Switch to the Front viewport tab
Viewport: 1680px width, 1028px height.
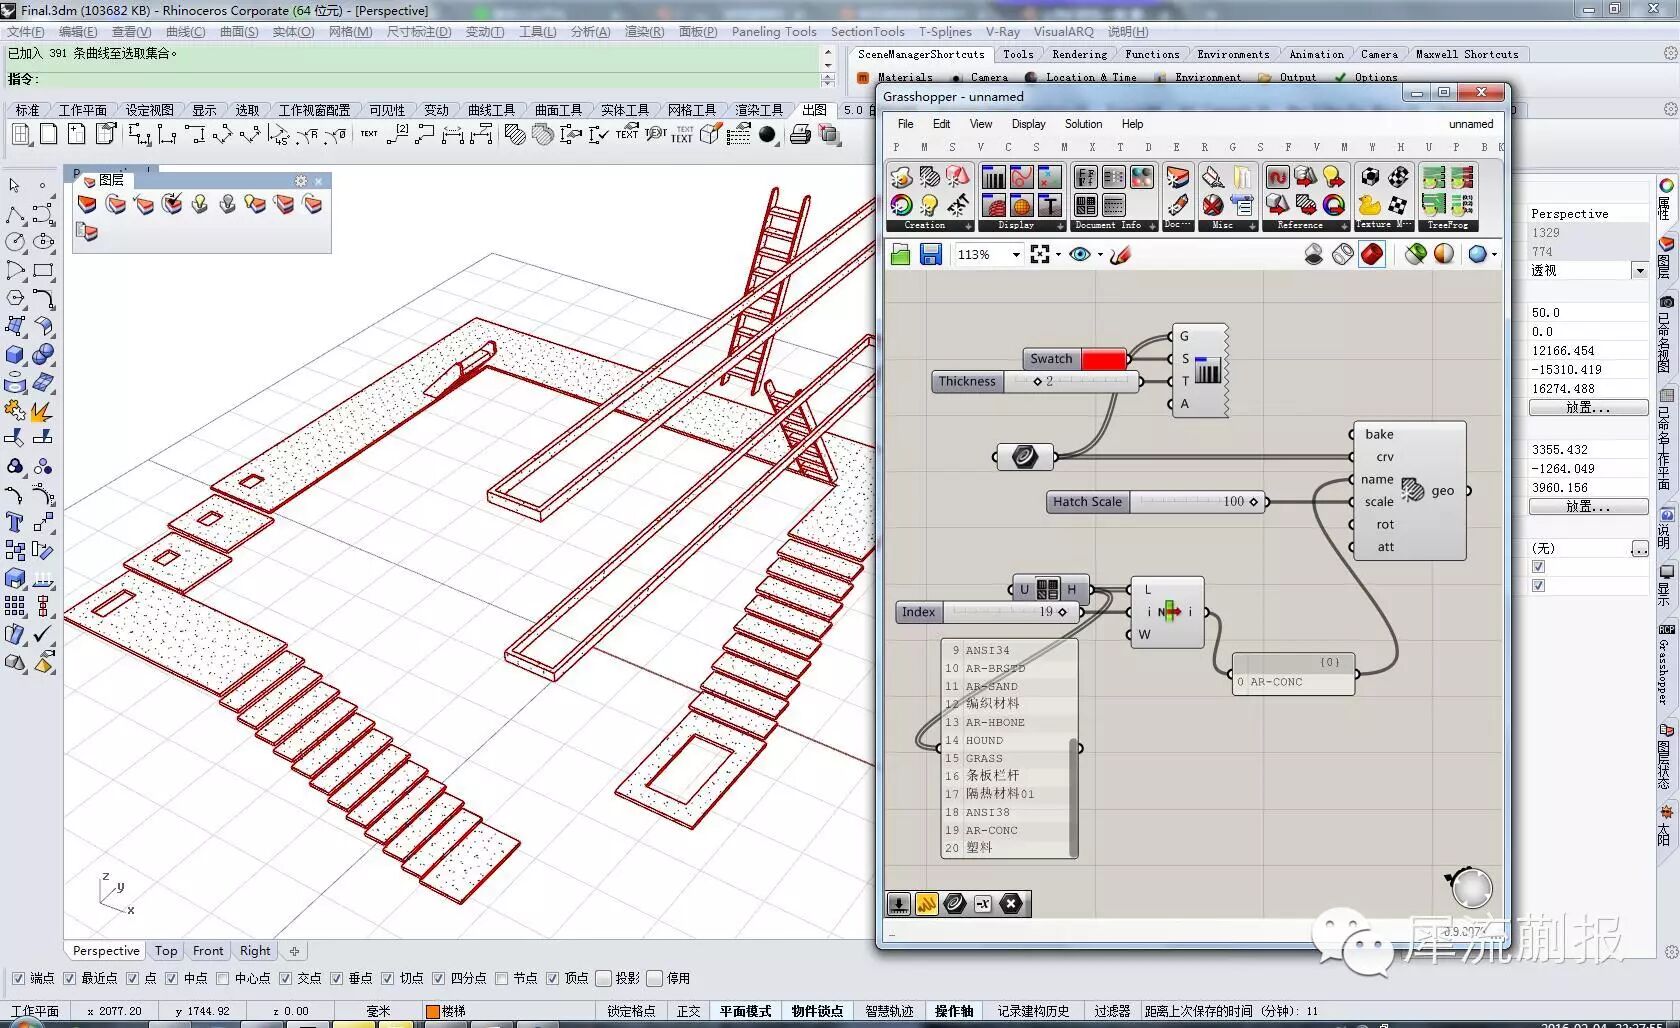(208, 951)
